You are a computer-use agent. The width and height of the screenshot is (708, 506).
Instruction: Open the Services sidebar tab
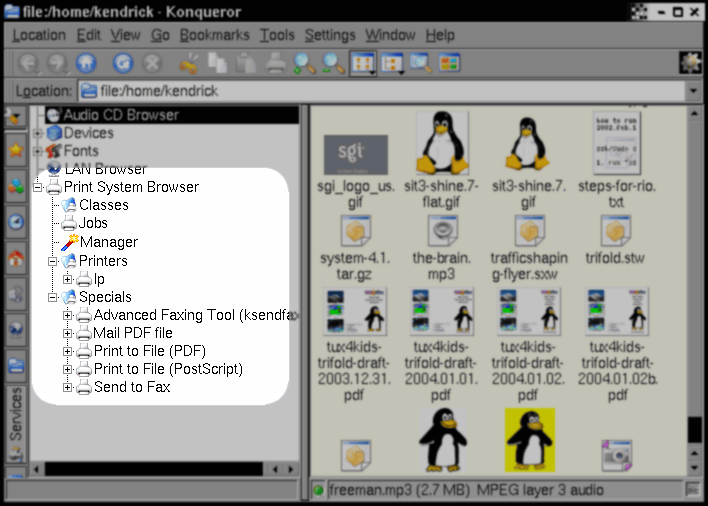[16, 424]
